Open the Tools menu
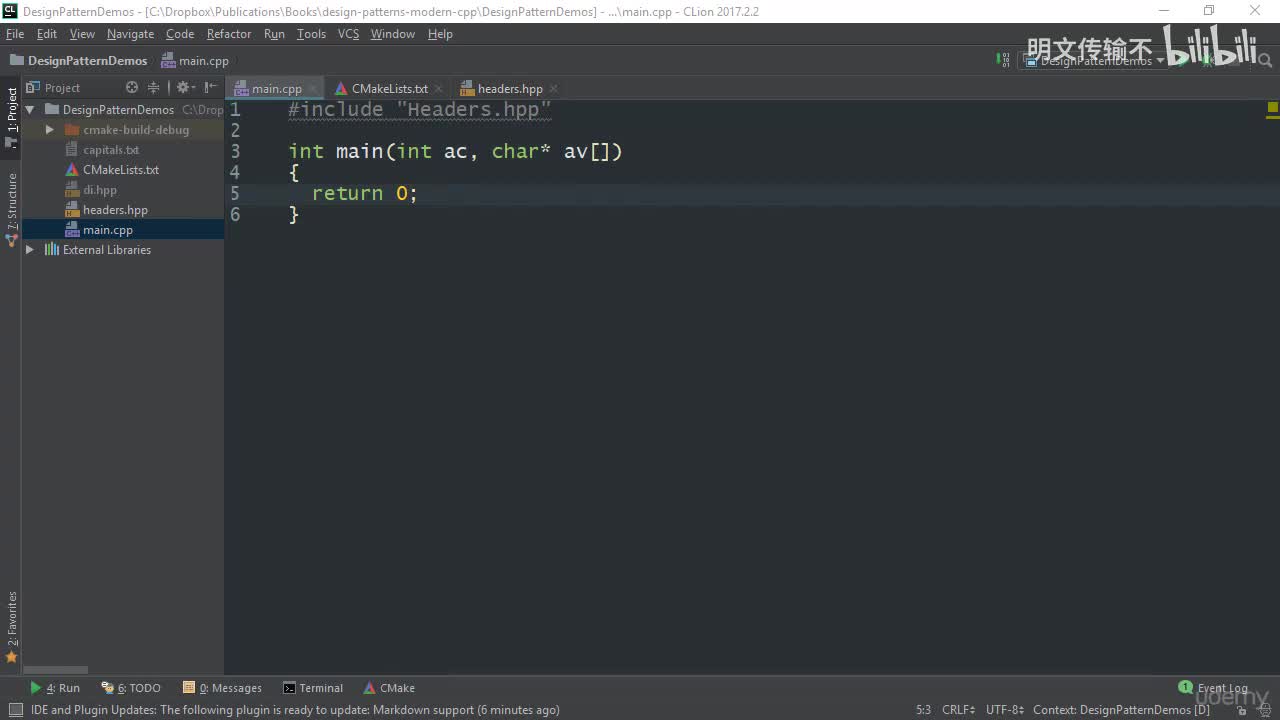1280x720 pixels. tap(311, 34)
